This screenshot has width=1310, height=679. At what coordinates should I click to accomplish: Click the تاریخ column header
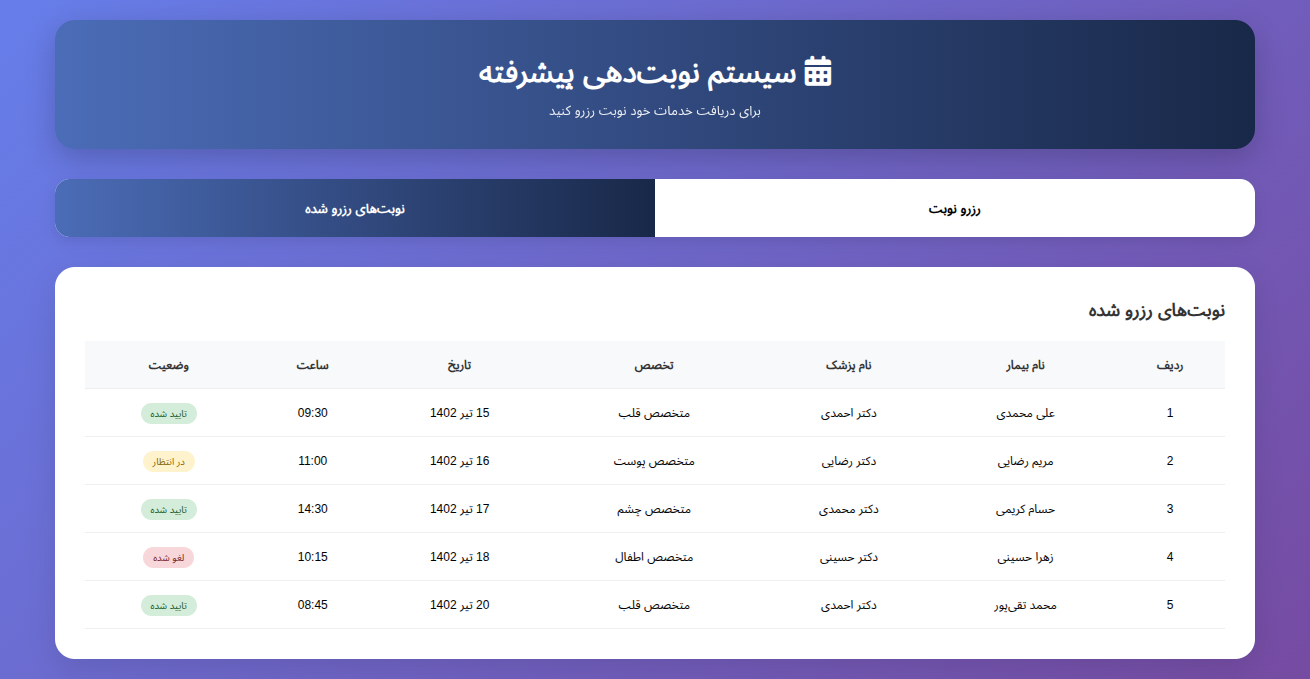pos(460,365)
